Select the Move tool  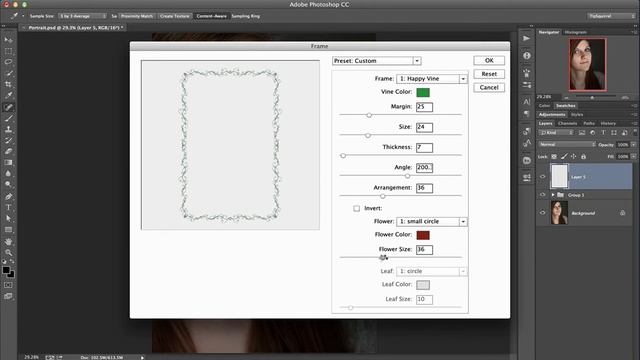coord(8,40)
